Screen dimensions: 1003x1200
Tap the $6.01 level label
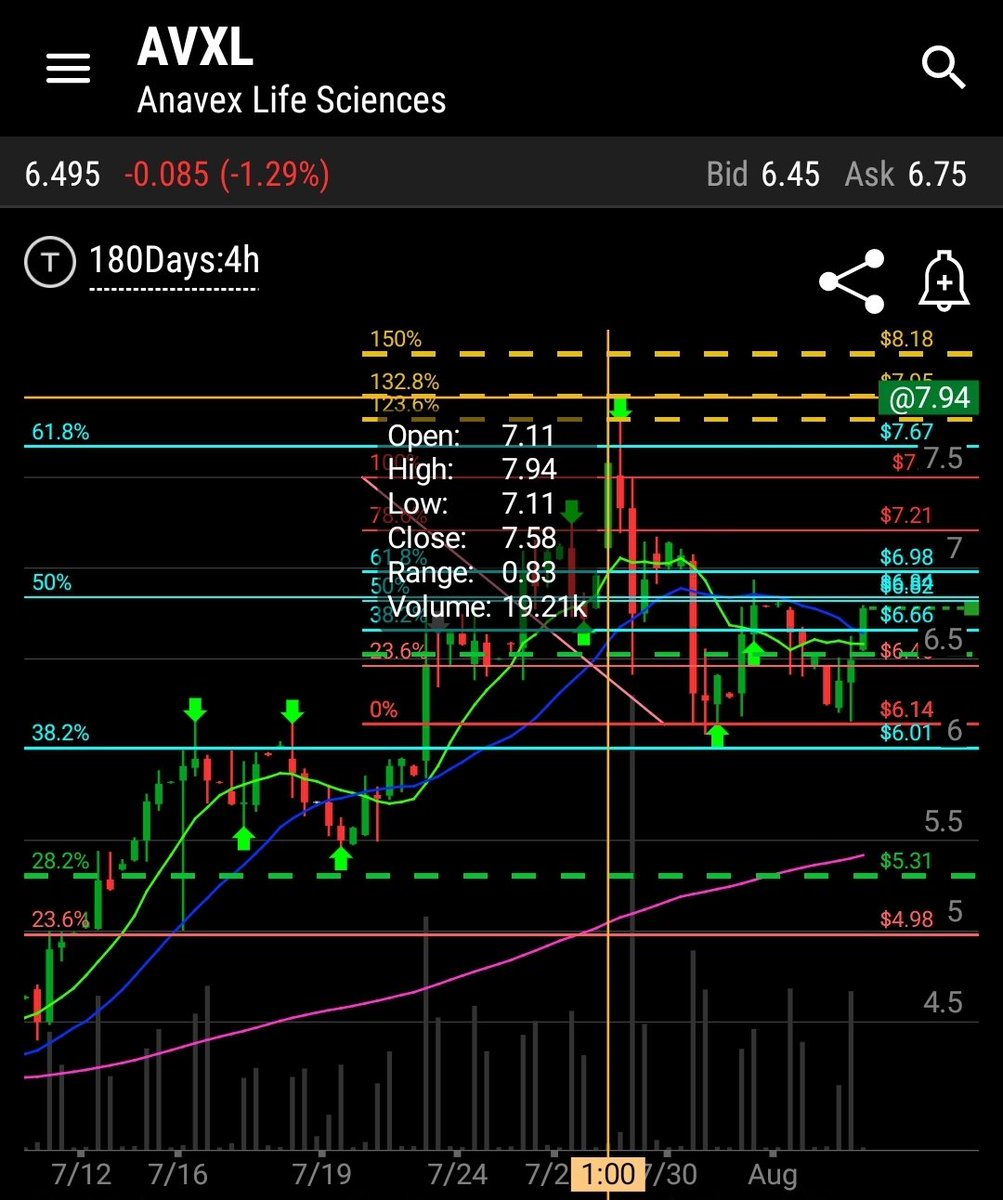tap(907, 733)
